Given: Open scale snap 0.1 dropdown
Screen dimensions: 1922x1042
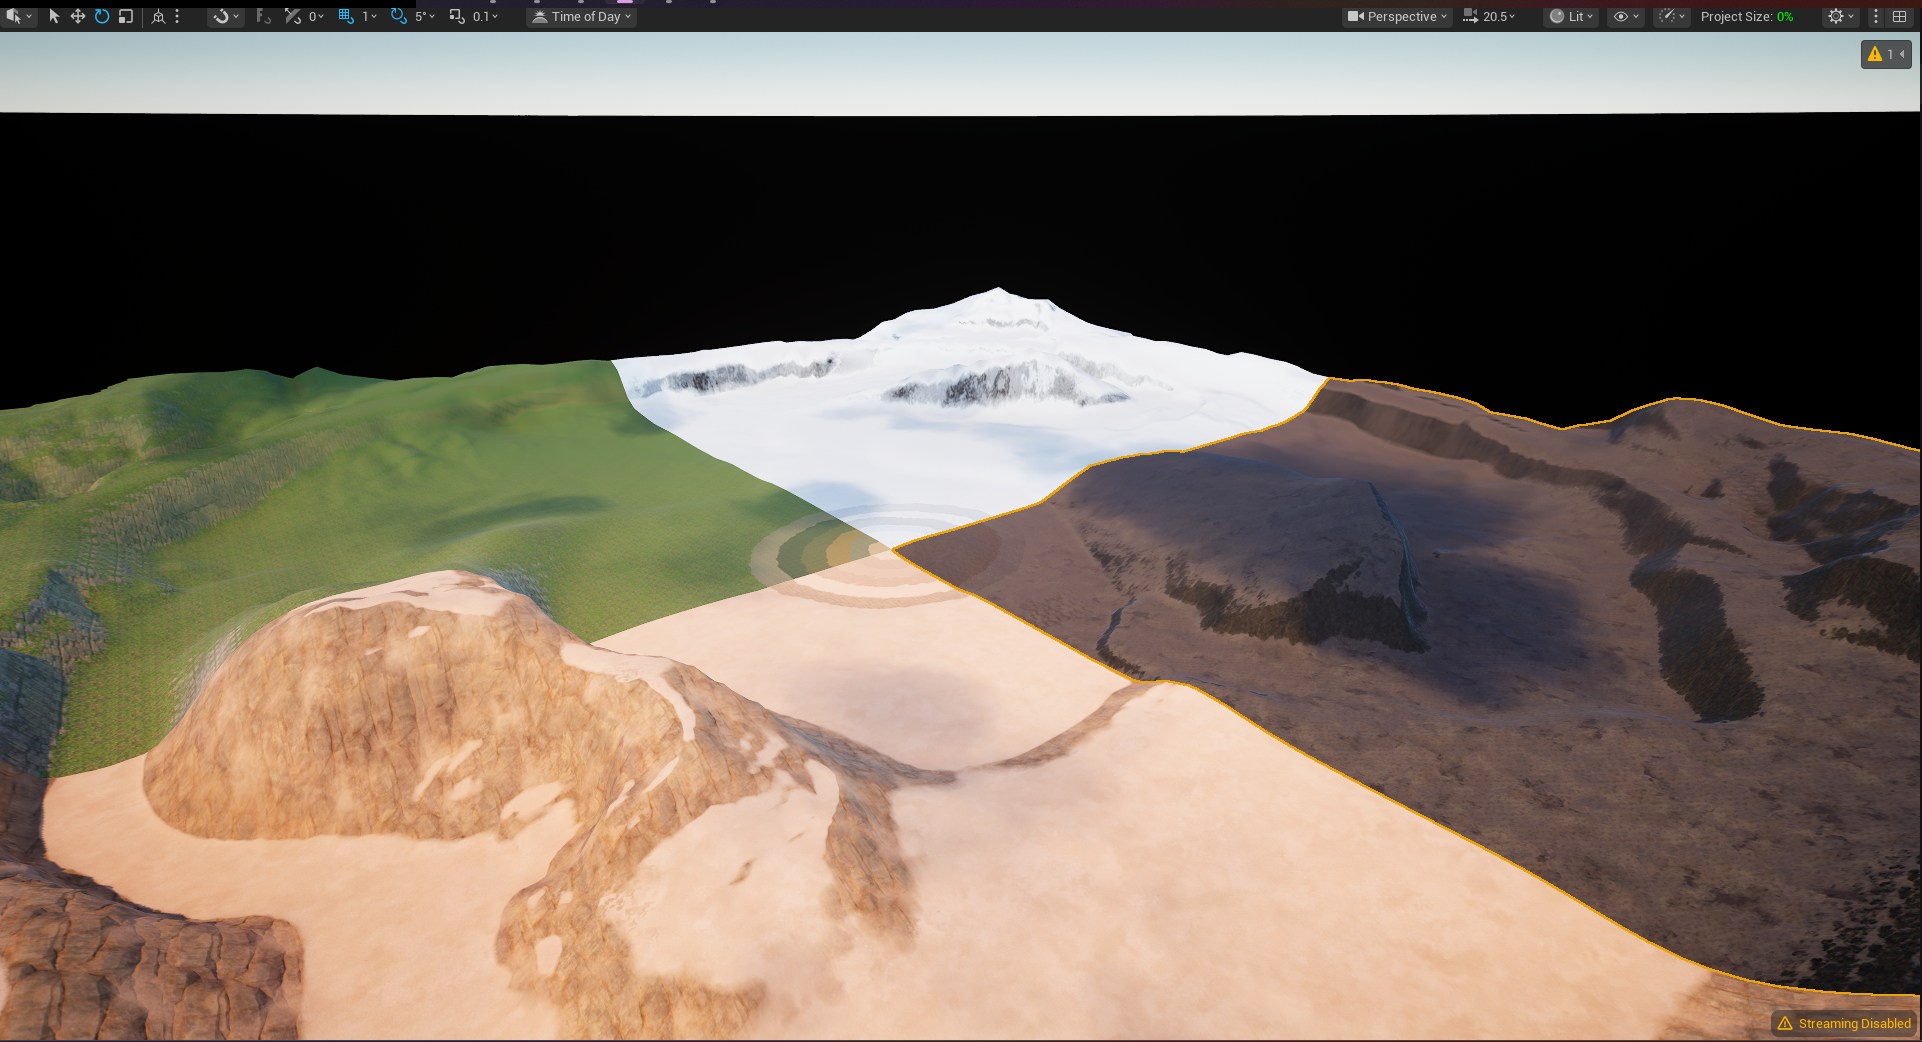Looking at the screenshot, I should 485,16.
